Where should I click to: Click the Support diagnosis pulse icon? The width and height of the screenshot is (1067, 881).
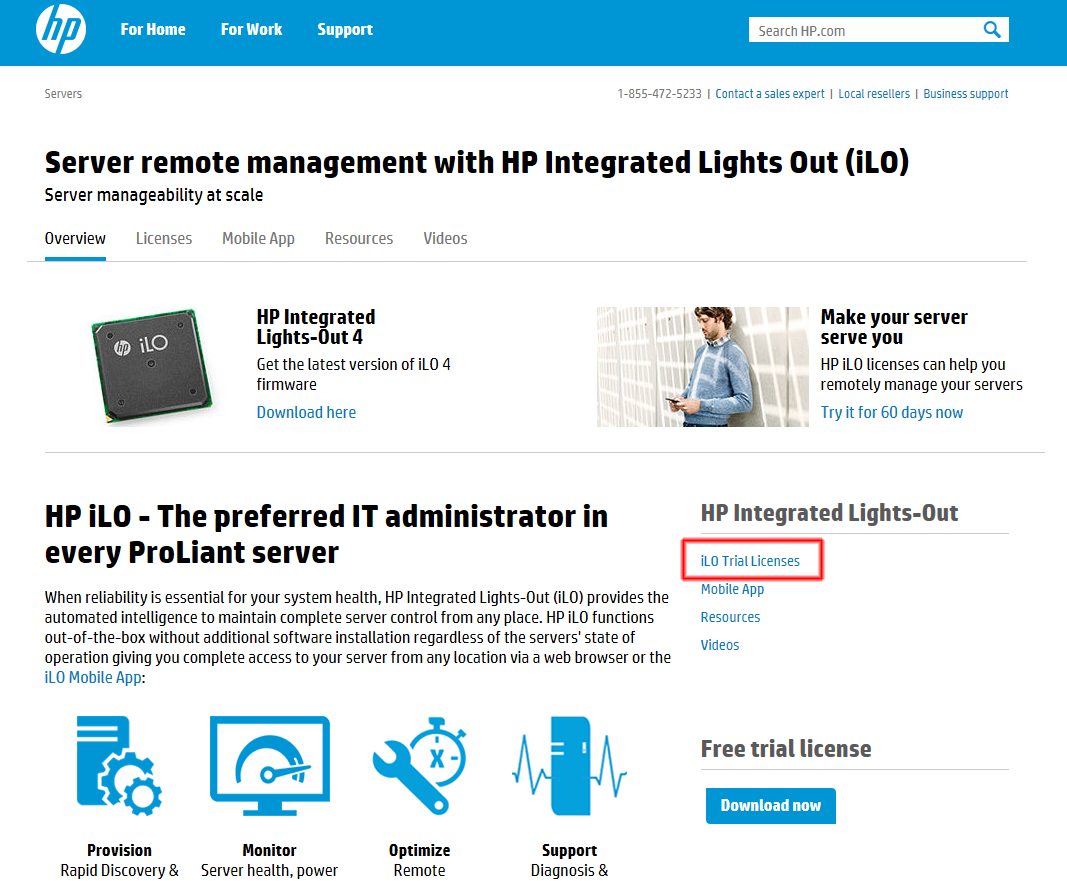point(569,765)
